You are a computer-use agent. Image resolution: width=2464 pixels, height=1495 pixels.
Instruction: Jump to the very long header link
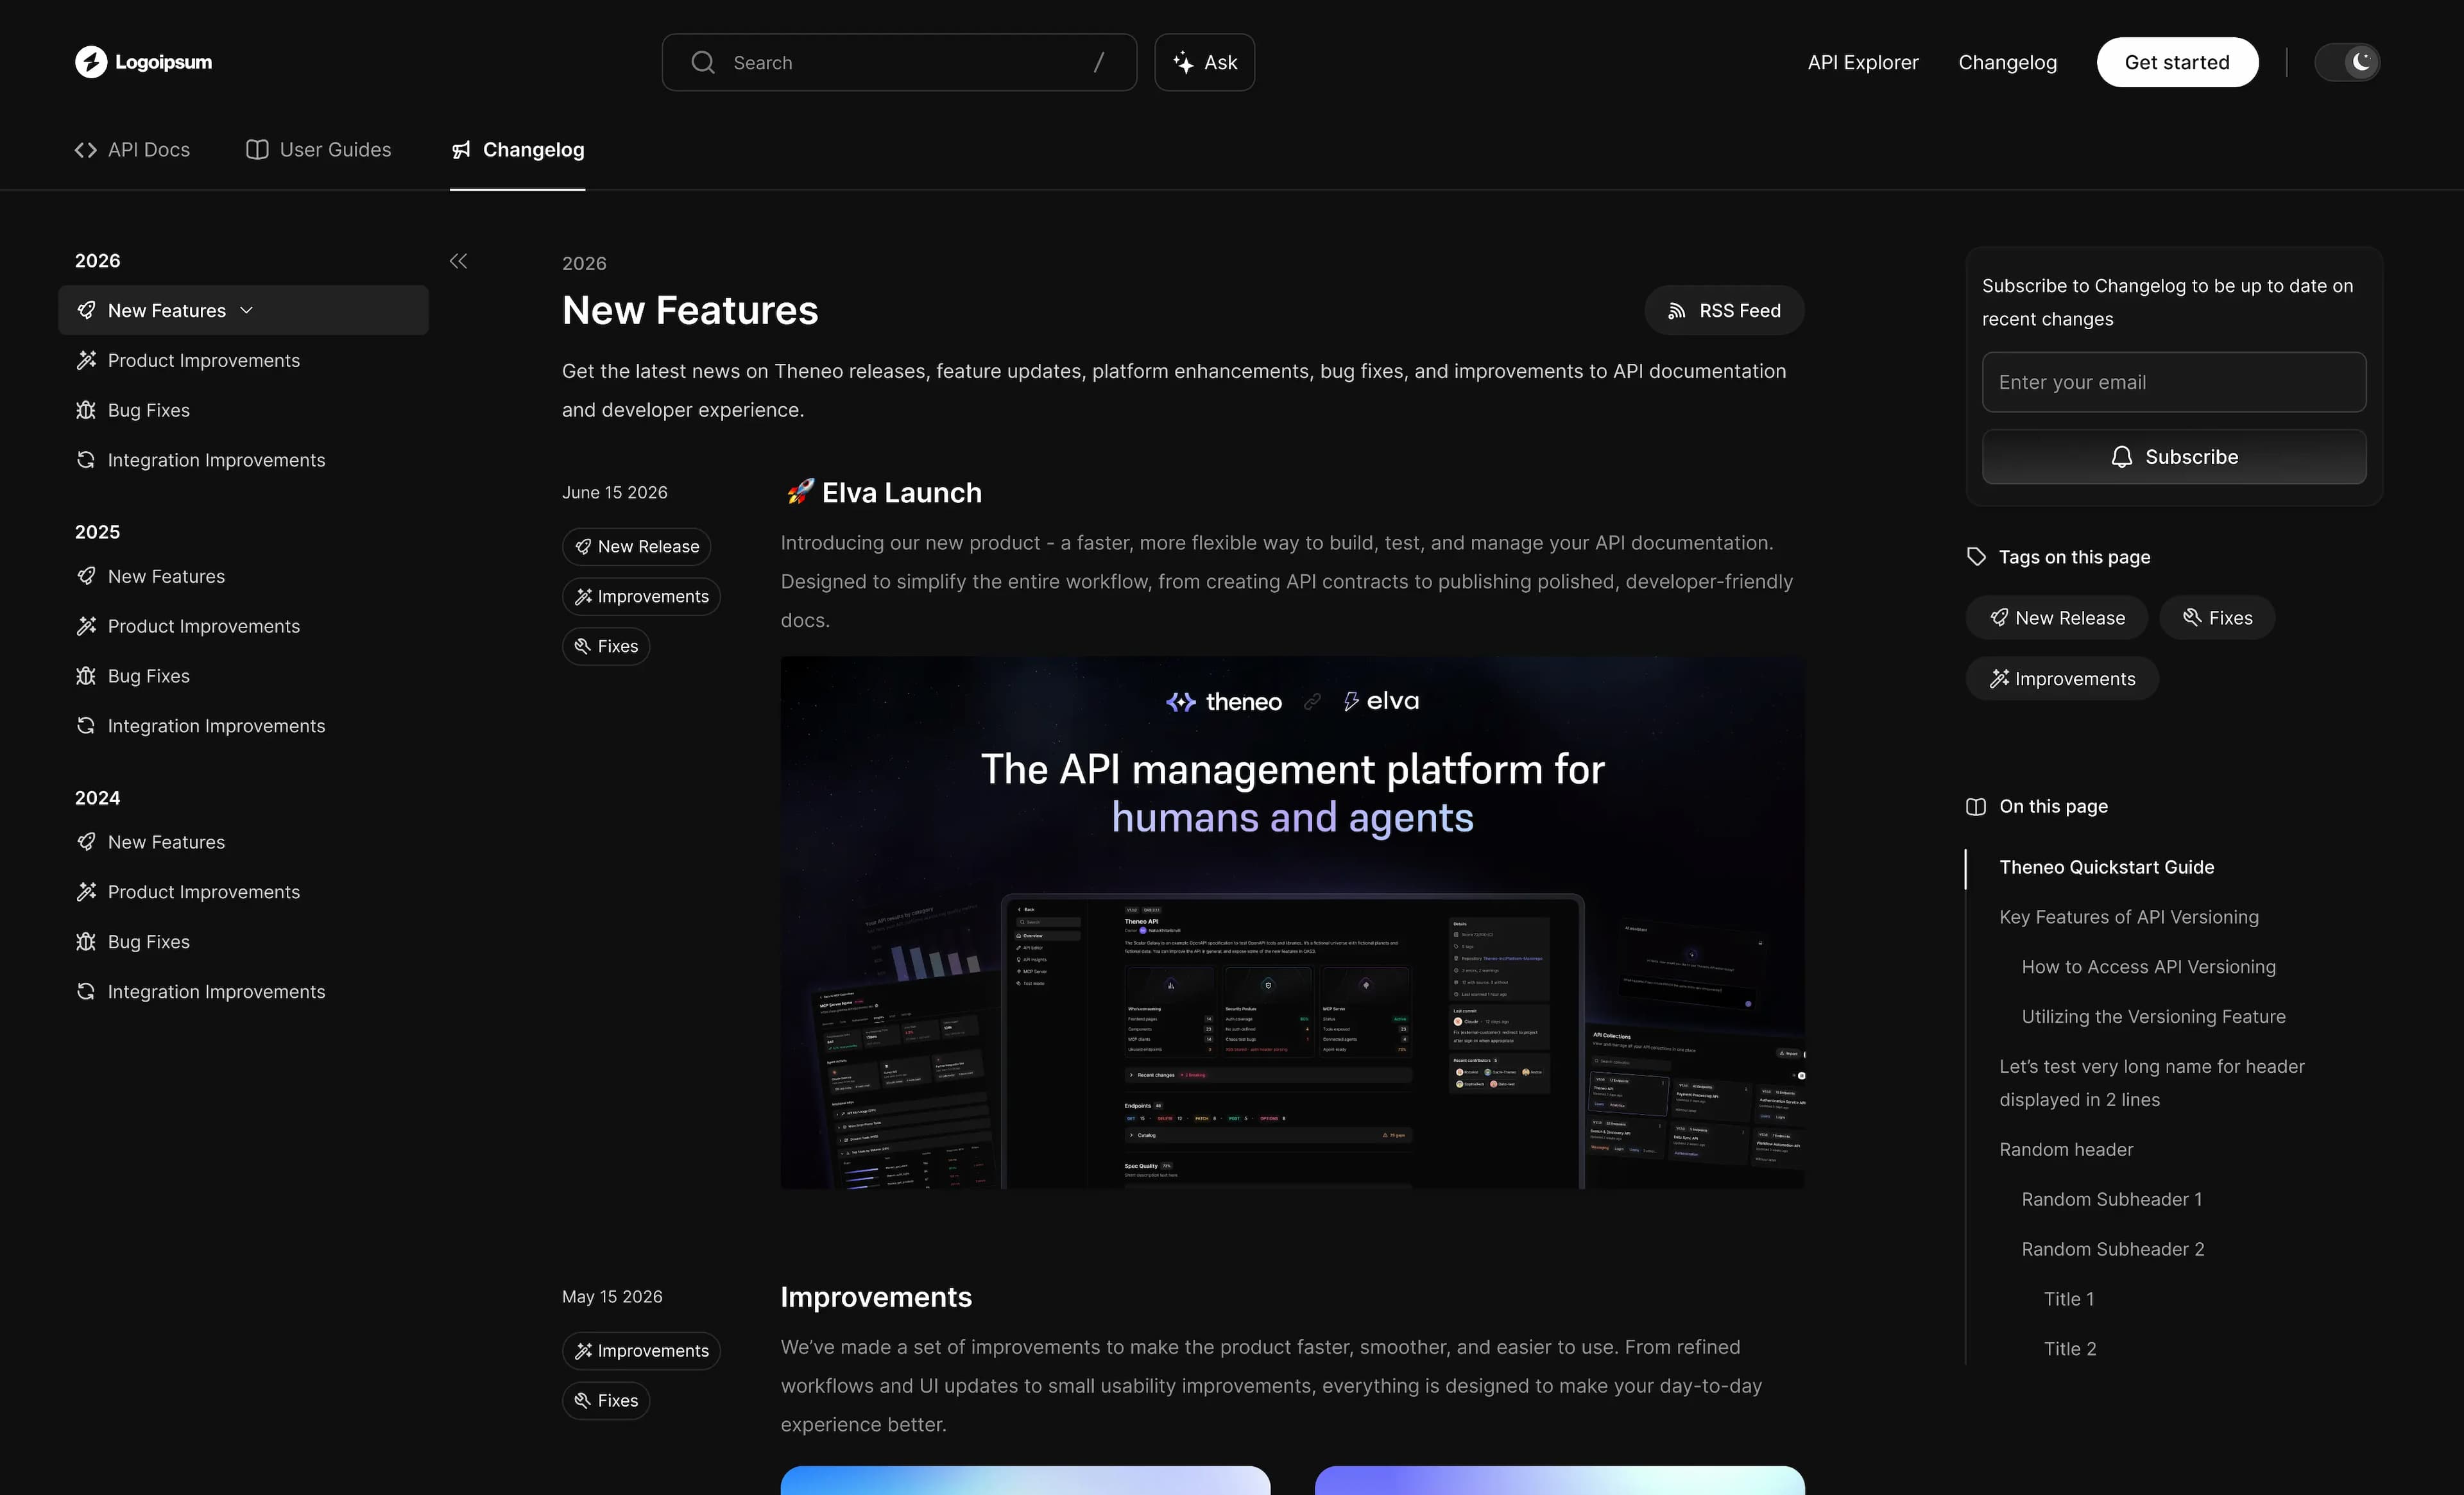click(x=2152, y=1083)
